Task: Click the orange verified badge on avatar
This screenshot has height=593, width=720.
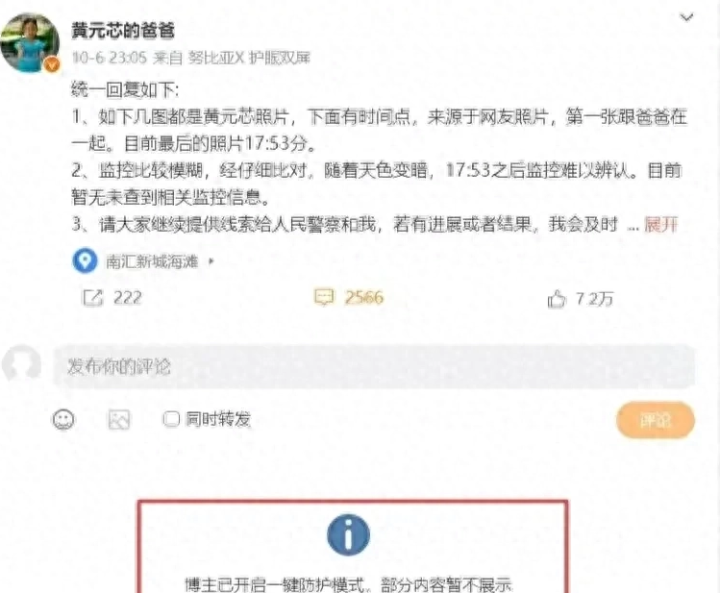Action: pyautogui.click(x=52, y=65)
